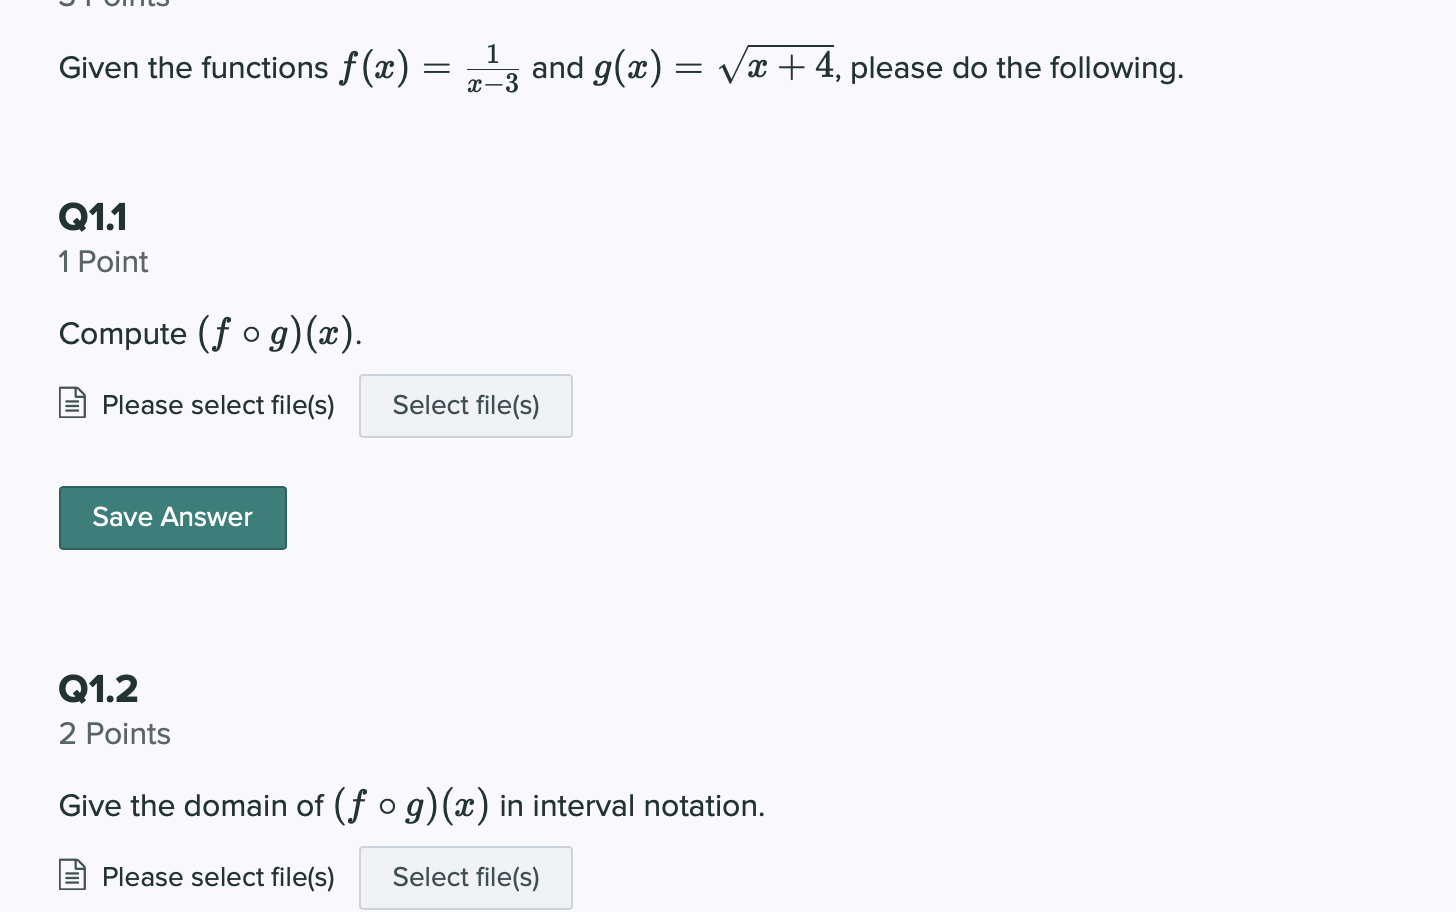The width and height of the screenshot is (1456, 912).
Task: Select the Q1.1 heading
Action: click(93, 217)
